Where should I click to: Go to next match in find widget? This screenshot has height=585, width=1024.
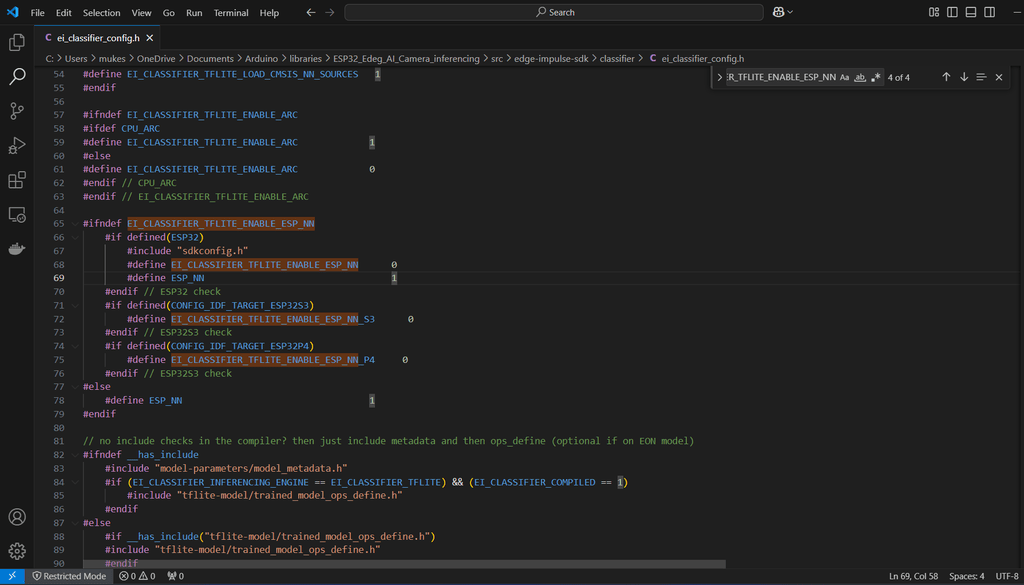(963, 77)
